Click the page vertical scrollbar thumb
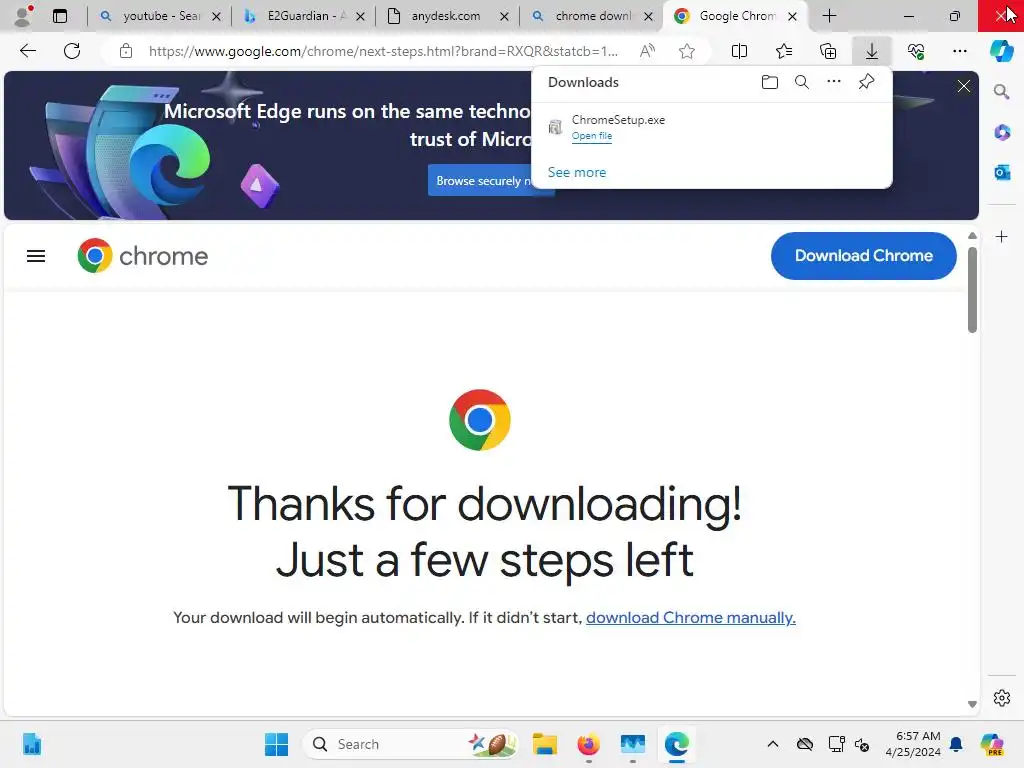 972,290
